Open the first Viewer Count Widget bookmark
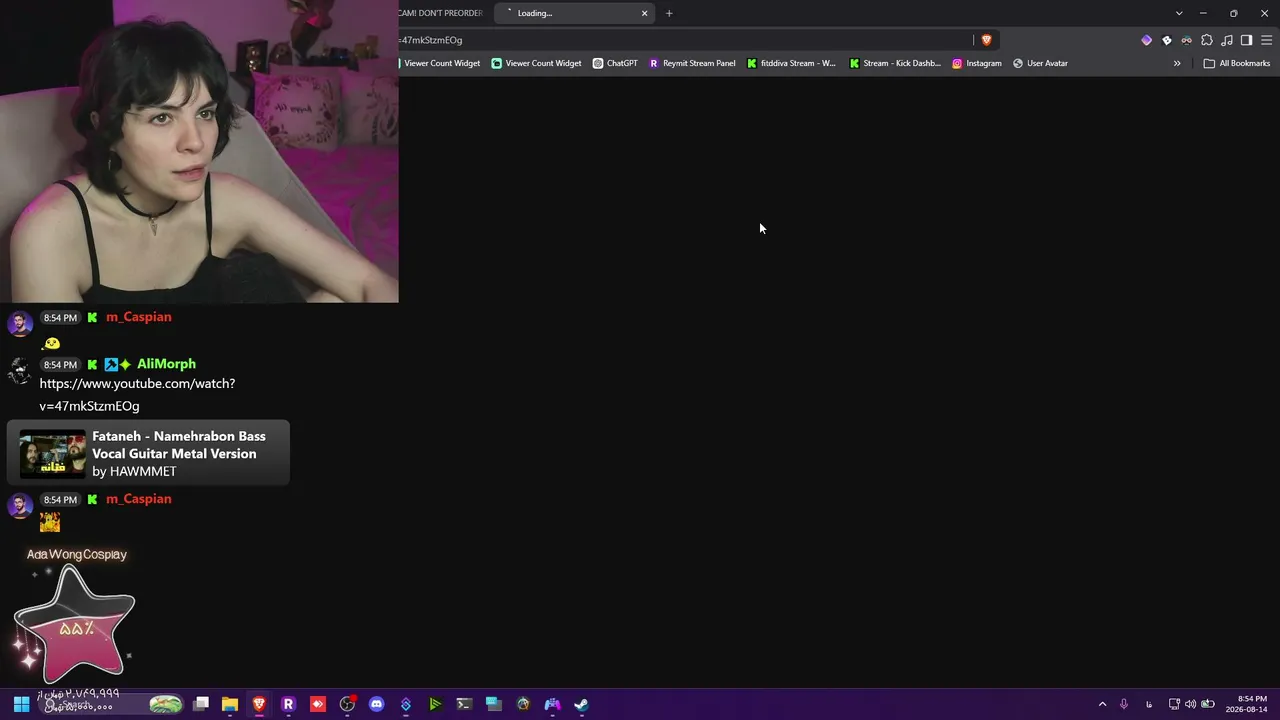 pos(440,63)
